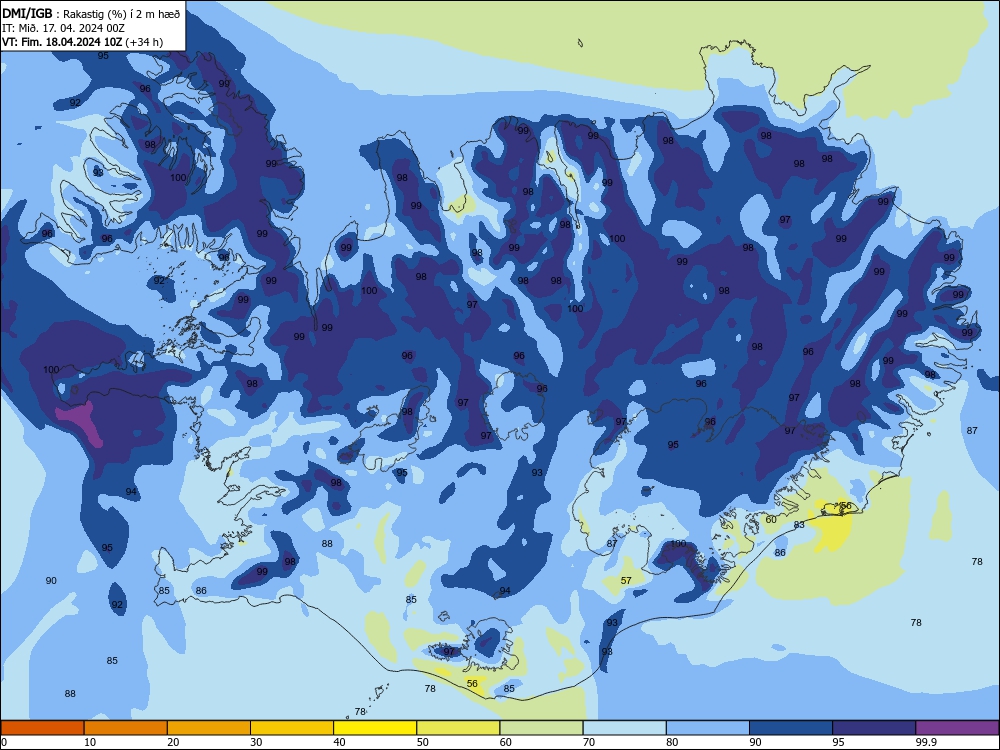Screen dimensions: 1000x750
Task: Click the '40' legend scale label
Action: coord(339,742)
